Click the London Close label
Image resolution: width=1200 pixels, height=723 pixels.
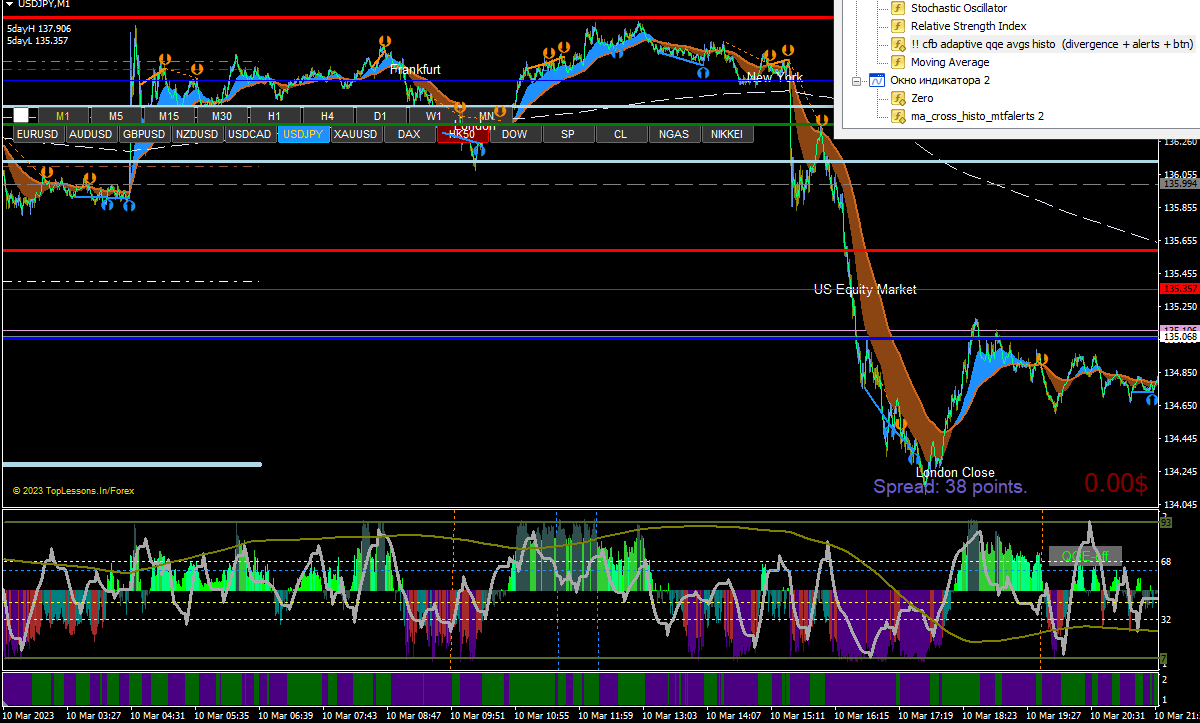[955, 472]
